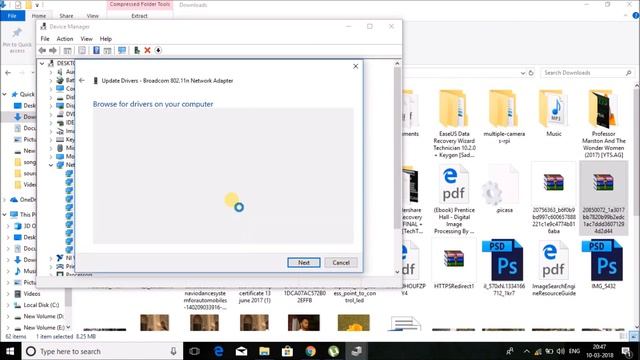Click the download arrow toolbar icon

point(158,50)
